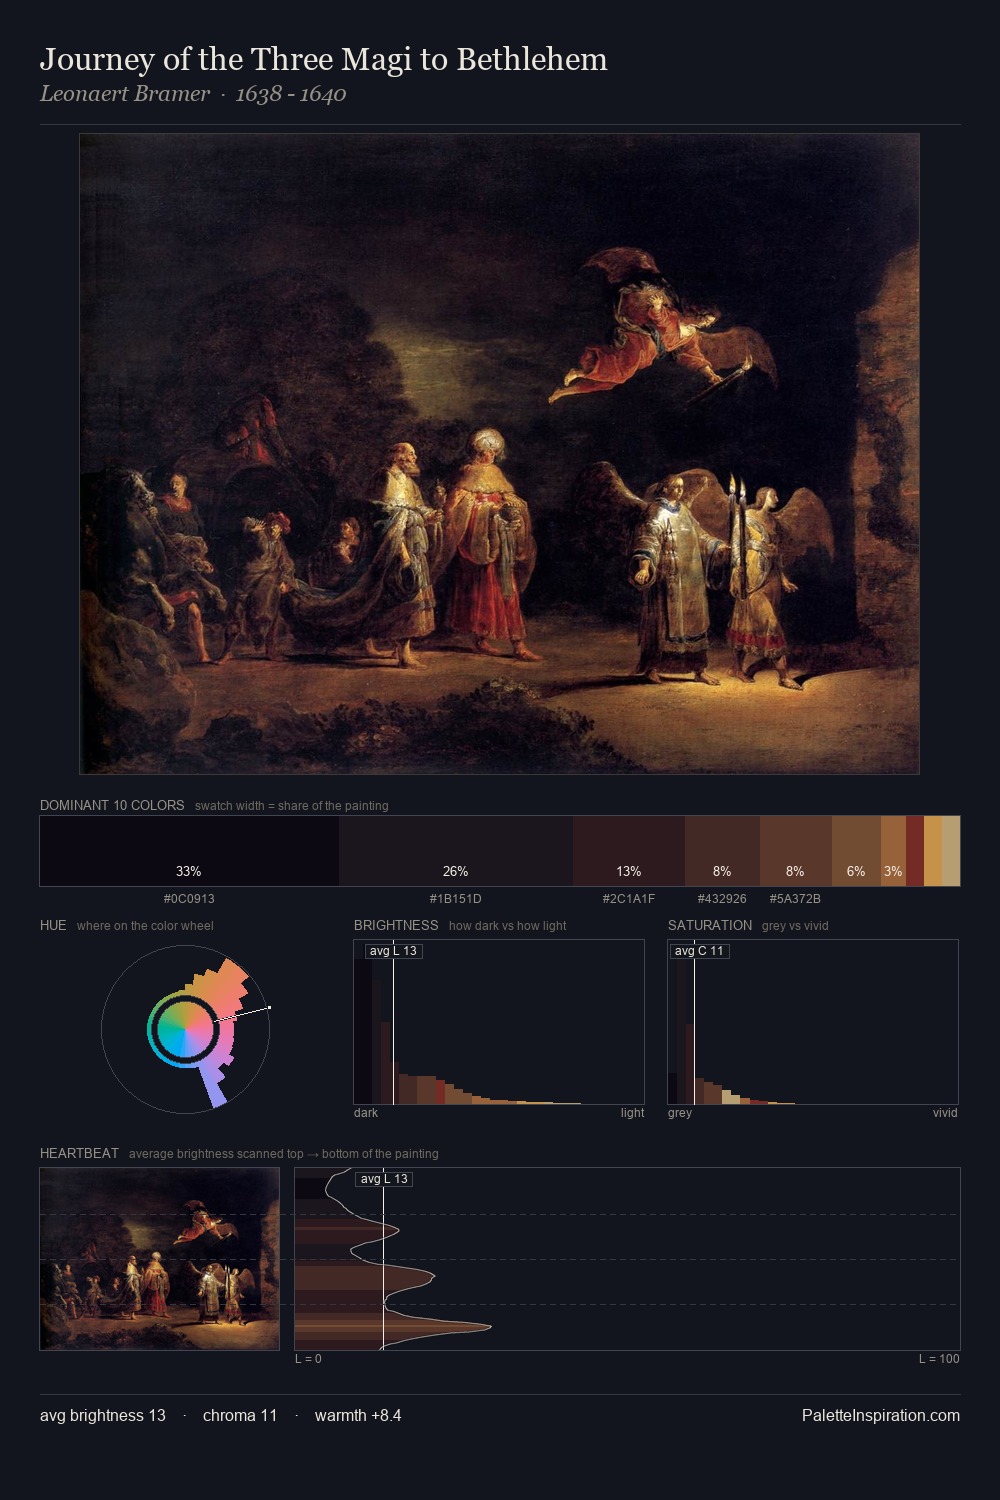Open the PaletteInspiration.com link

tap(881, 1415)
